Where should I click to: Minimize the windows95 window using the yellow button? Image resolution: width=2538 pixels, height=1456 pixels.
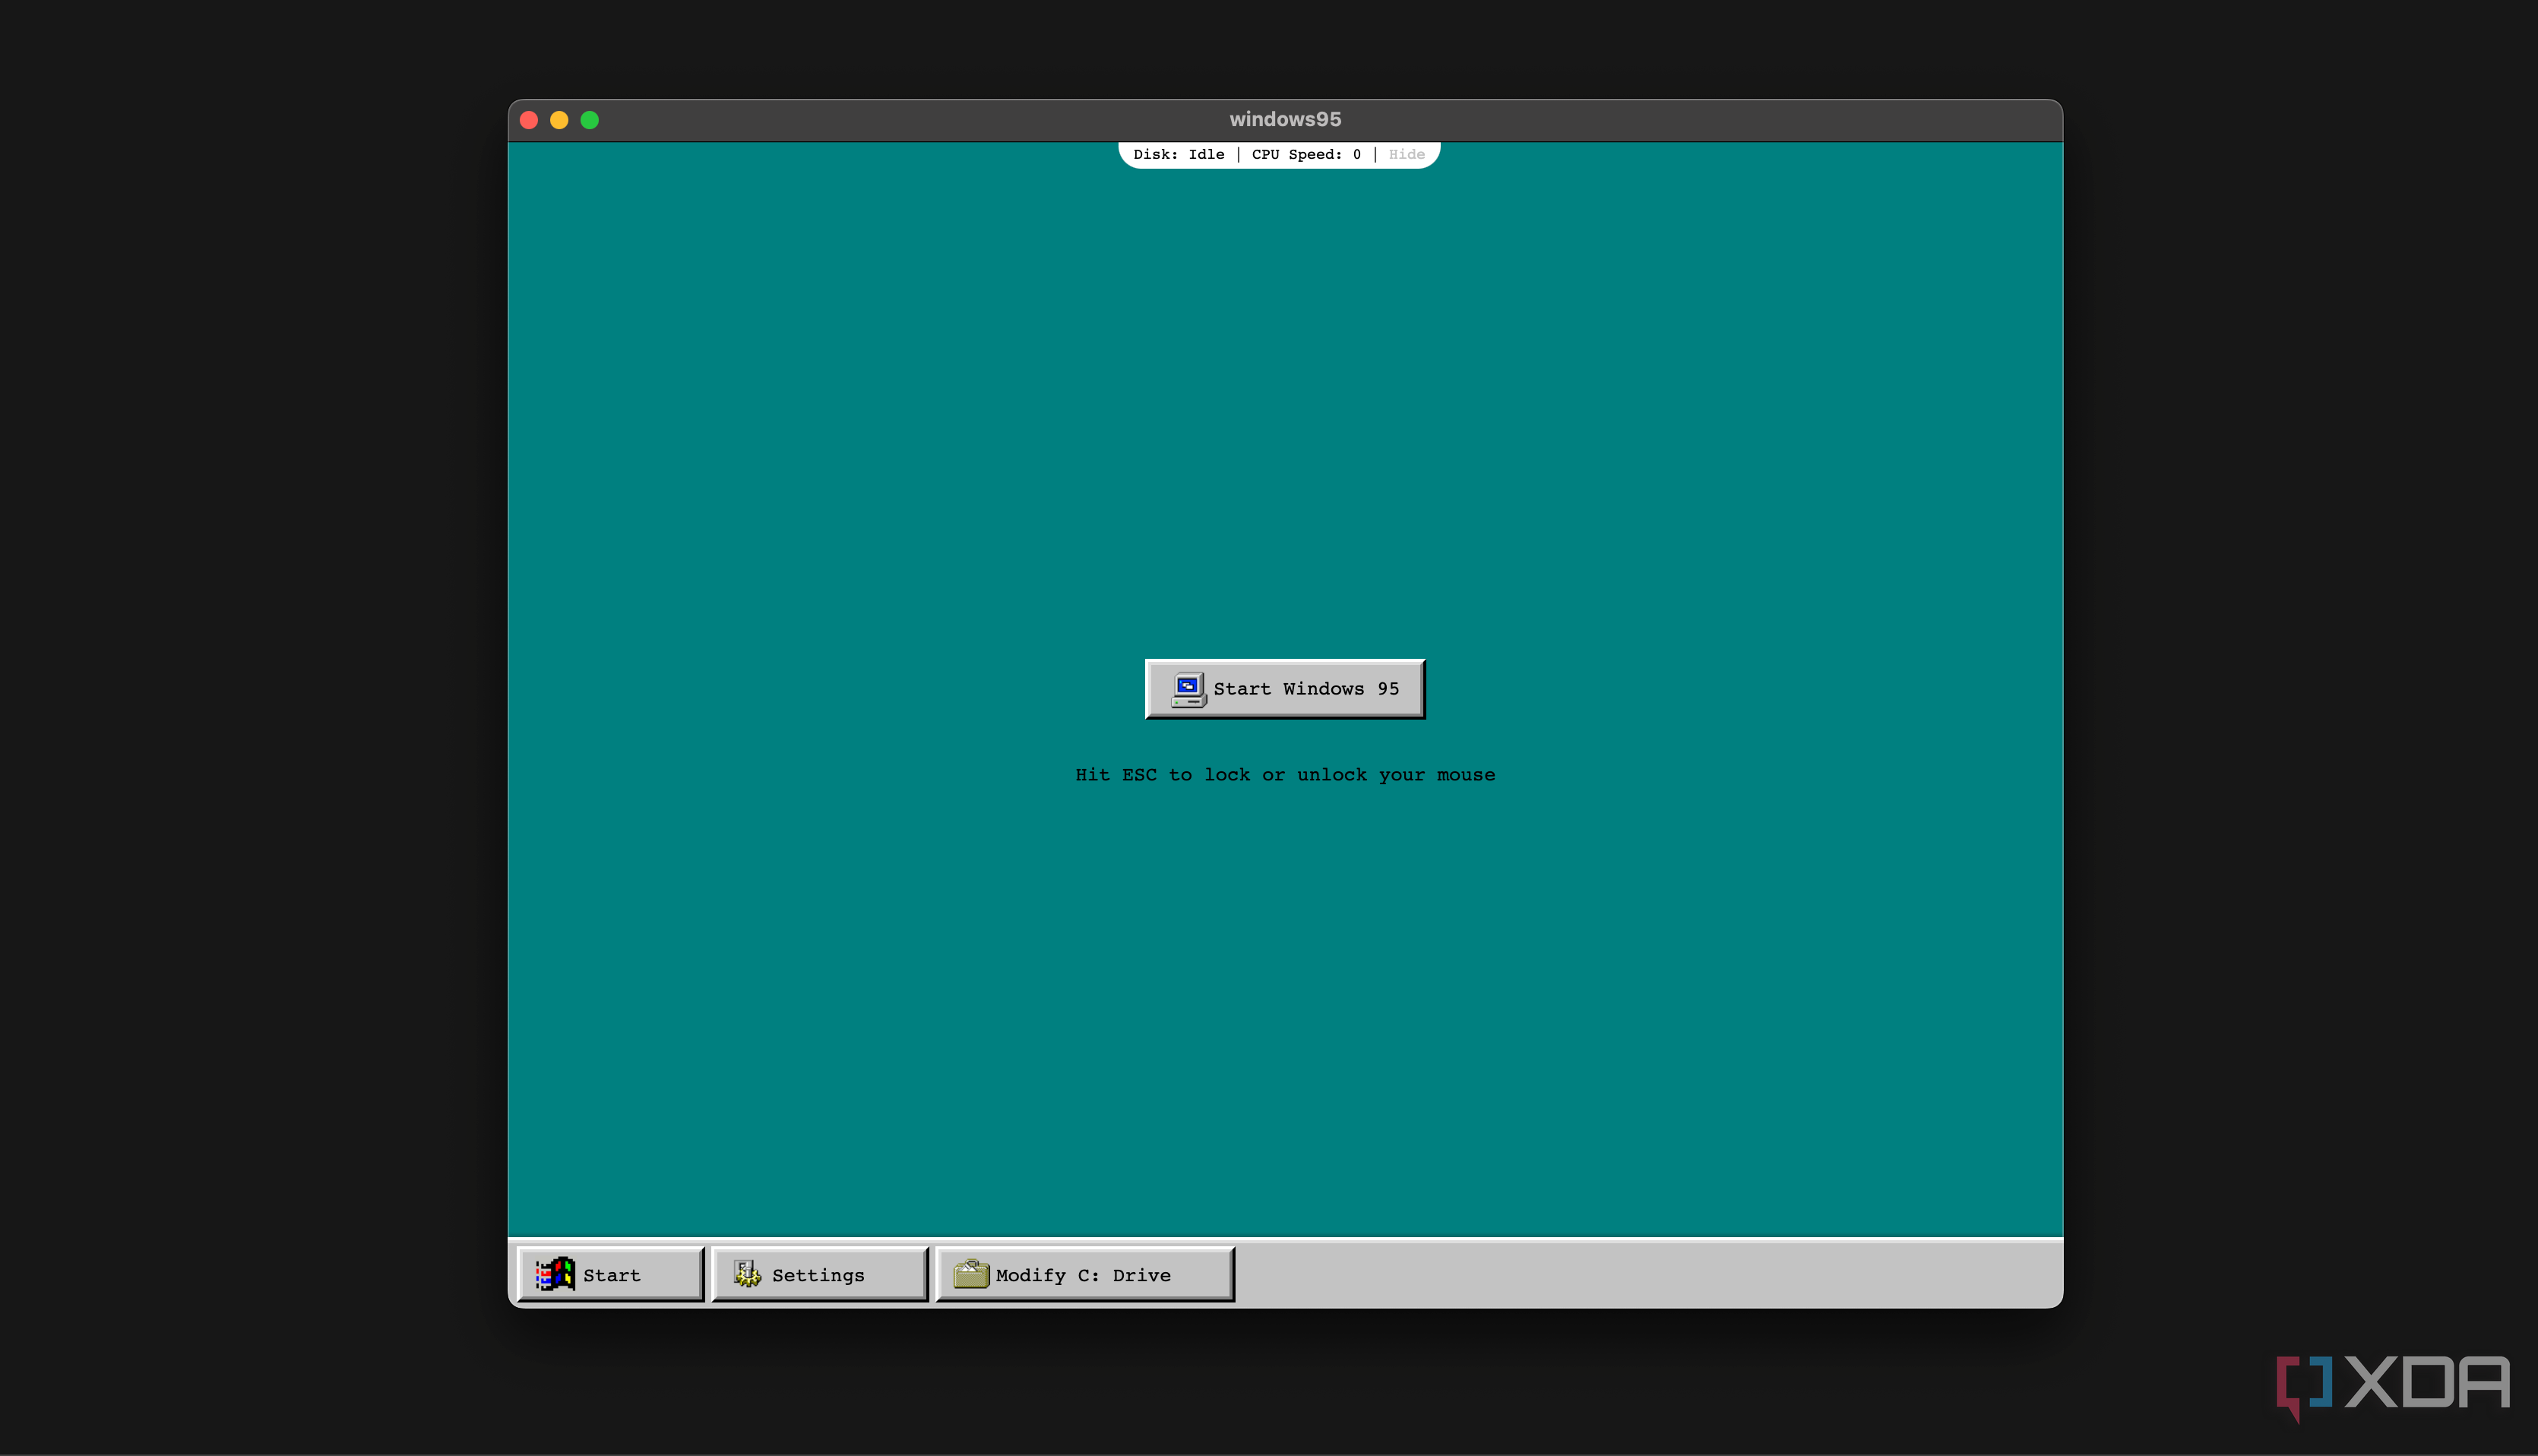[559, 120]
